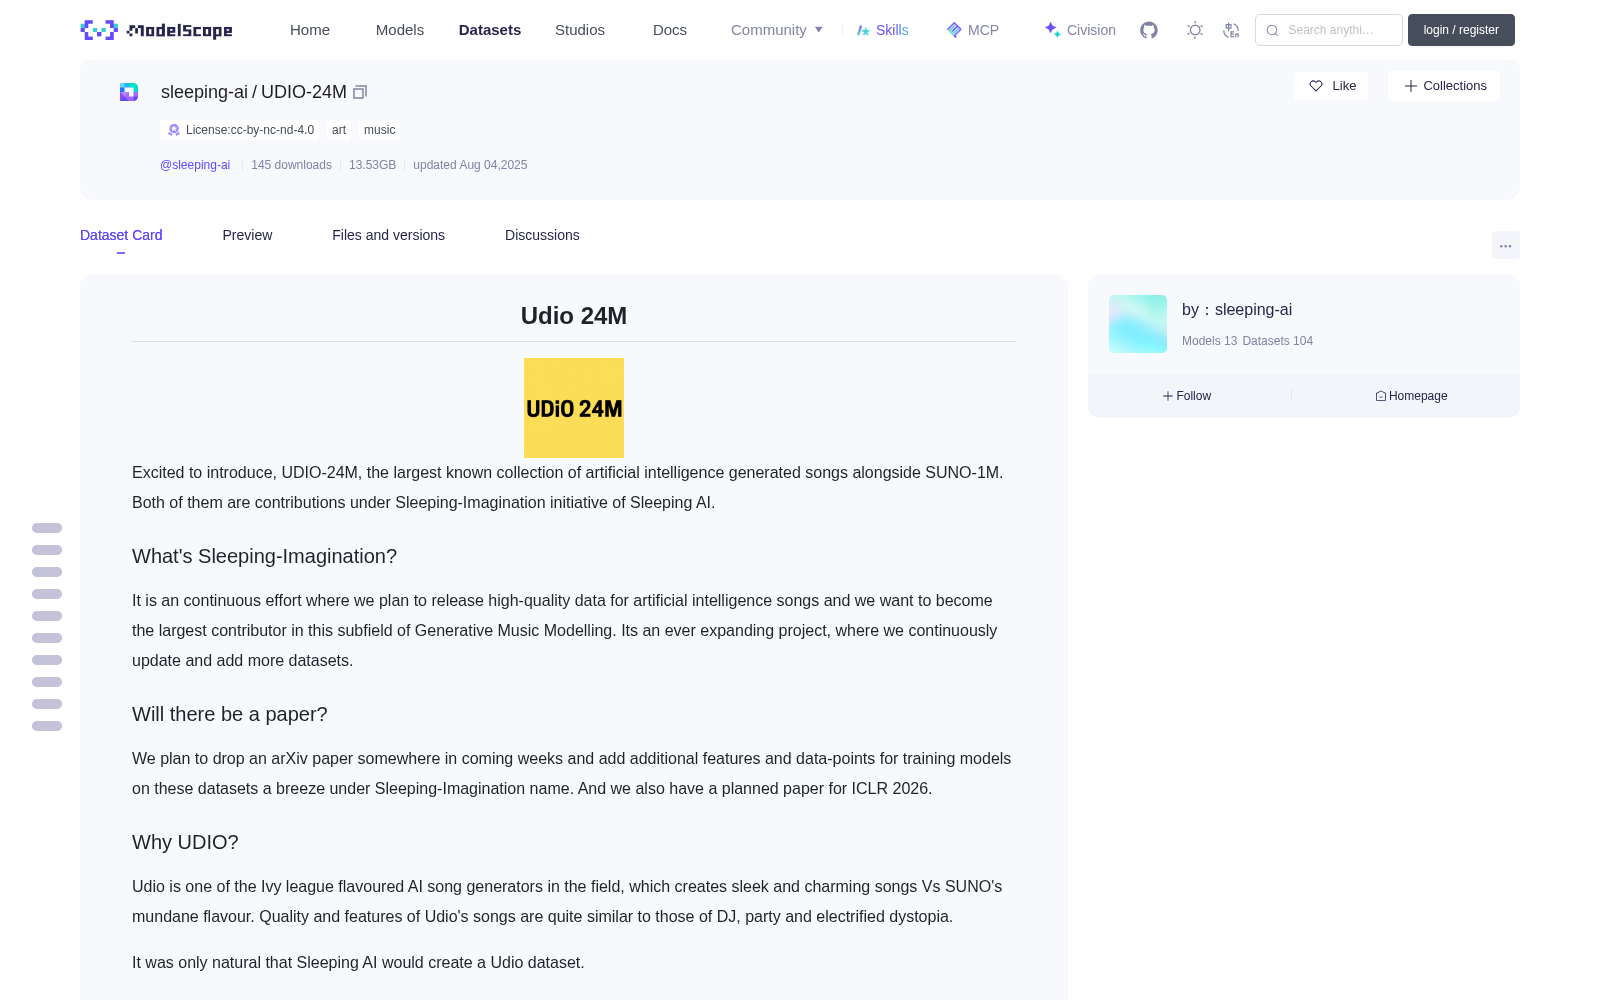Go to Home in navigation bar

[310, 30]
